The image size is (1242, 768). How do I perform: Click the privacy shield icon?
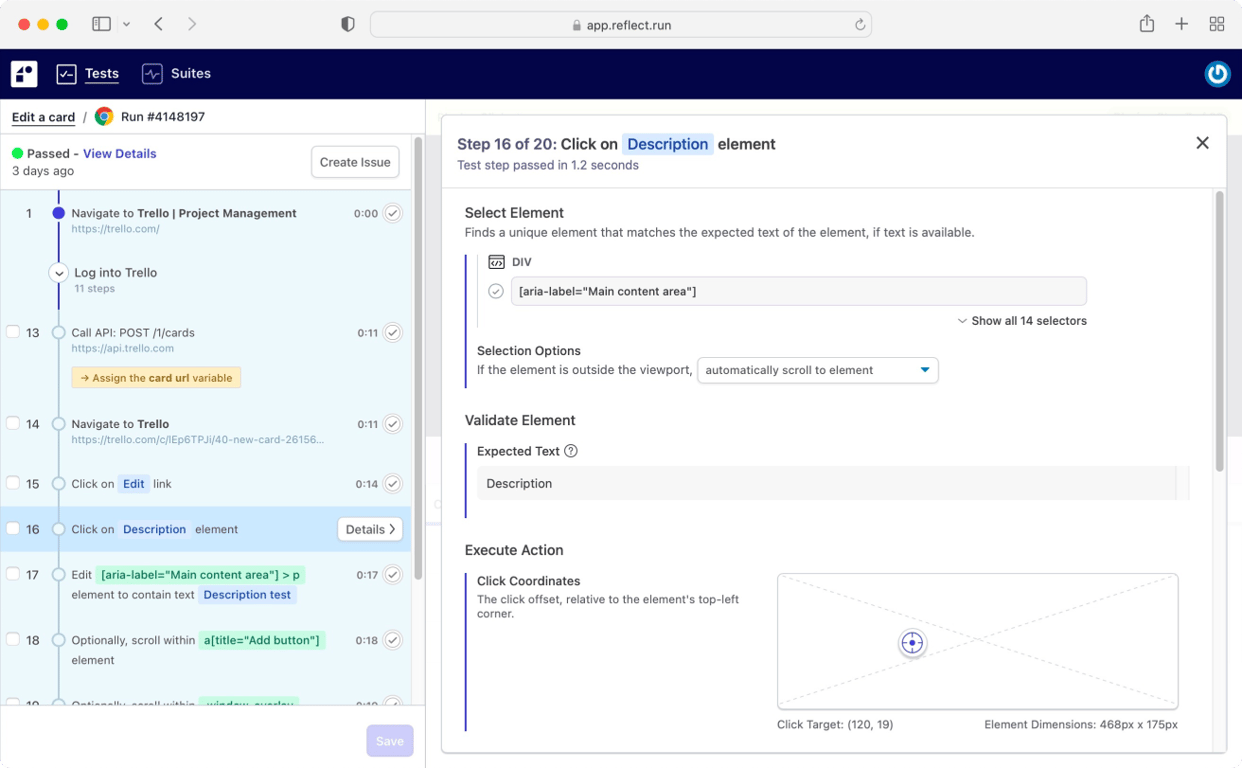click(x=348, y=24)
